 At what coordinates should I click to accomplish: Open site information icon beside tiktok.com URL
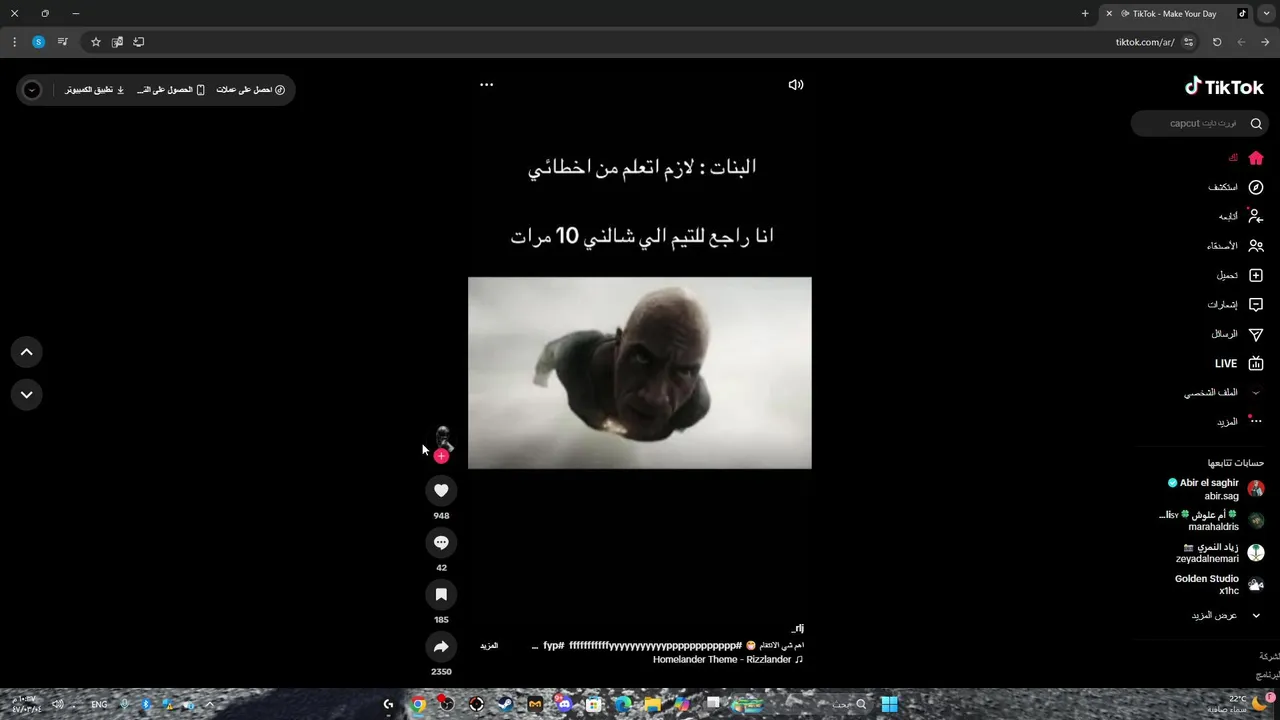pos(1188,42)
